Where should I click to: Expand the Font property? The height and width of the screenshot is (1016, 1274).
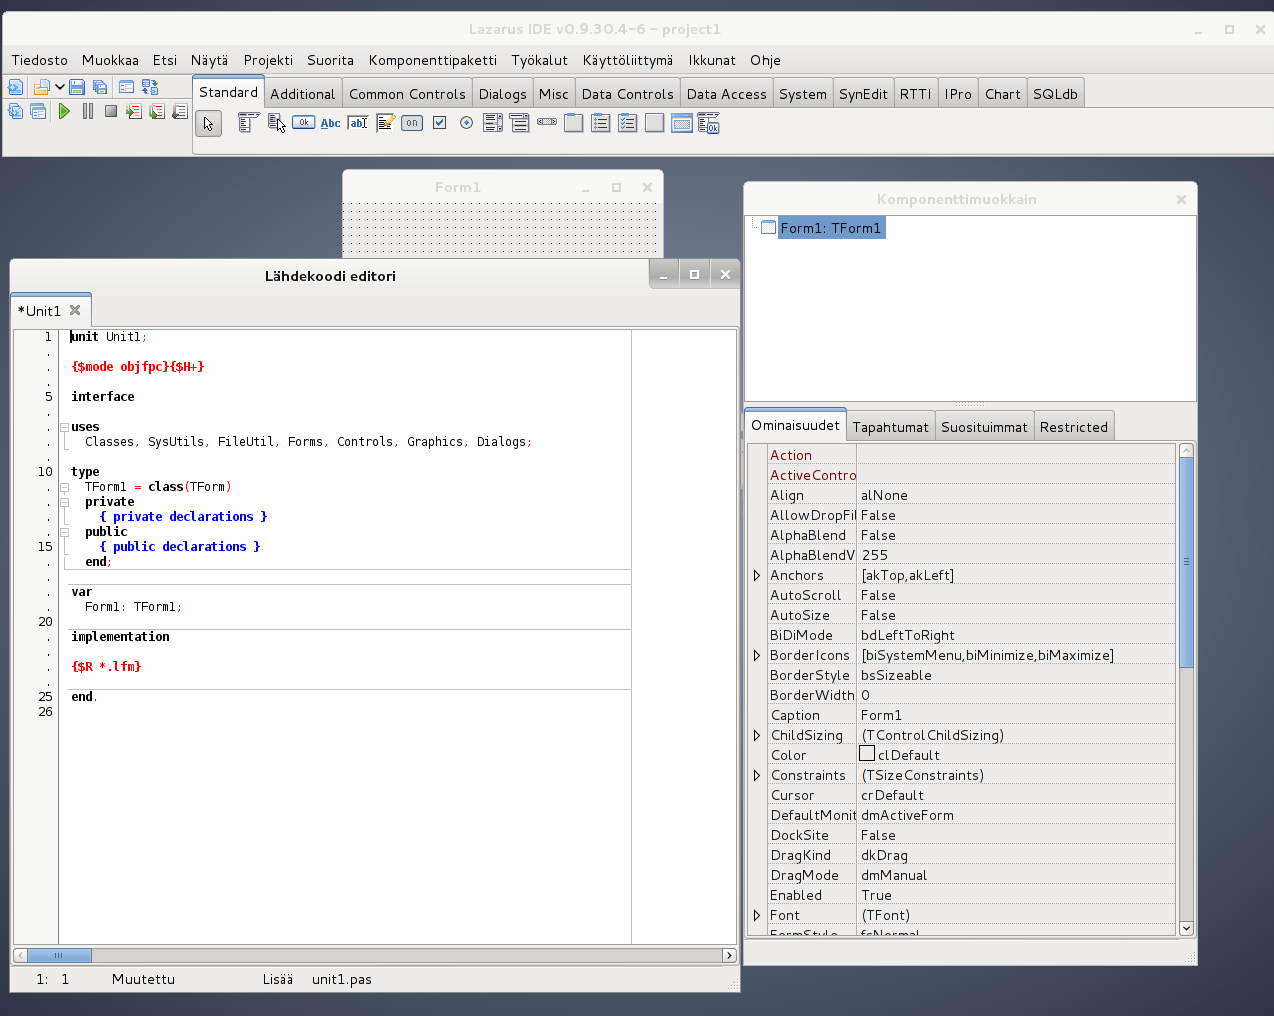757,915
